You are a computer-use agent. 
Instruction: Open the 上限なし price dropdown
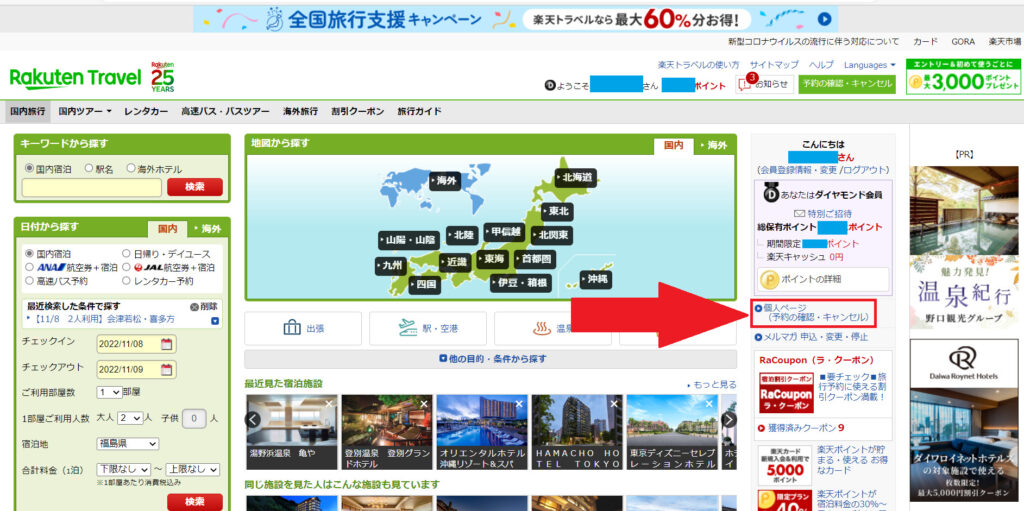point(193,469)
